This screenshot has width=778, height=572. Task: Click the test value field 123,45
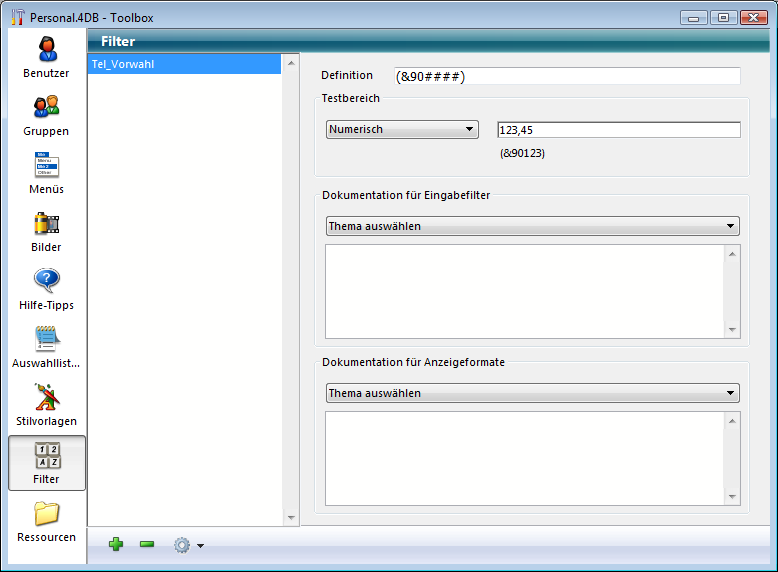(618, 130)
